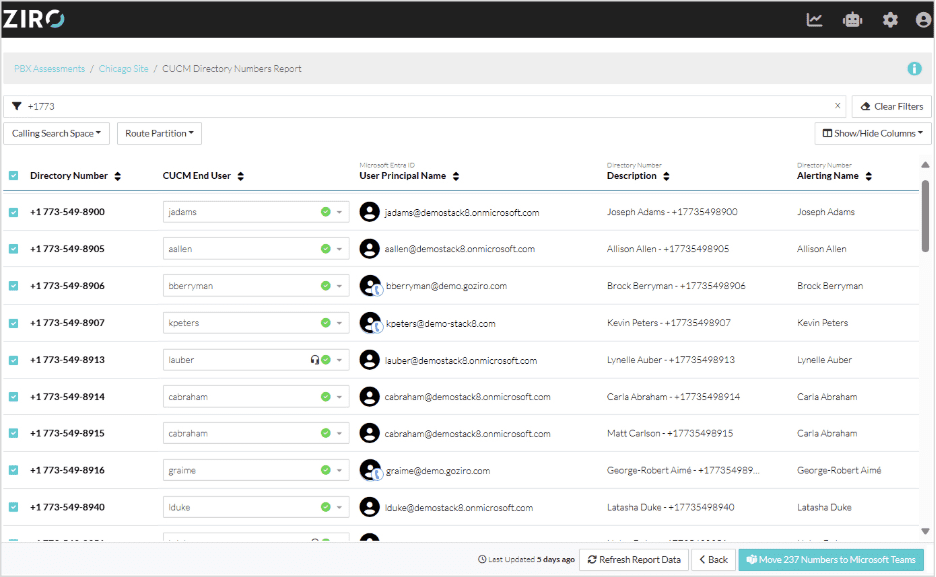This screenshot has height=577, width=936.
Task: Click green check status for jadams
Action: [x=325, y=212]
